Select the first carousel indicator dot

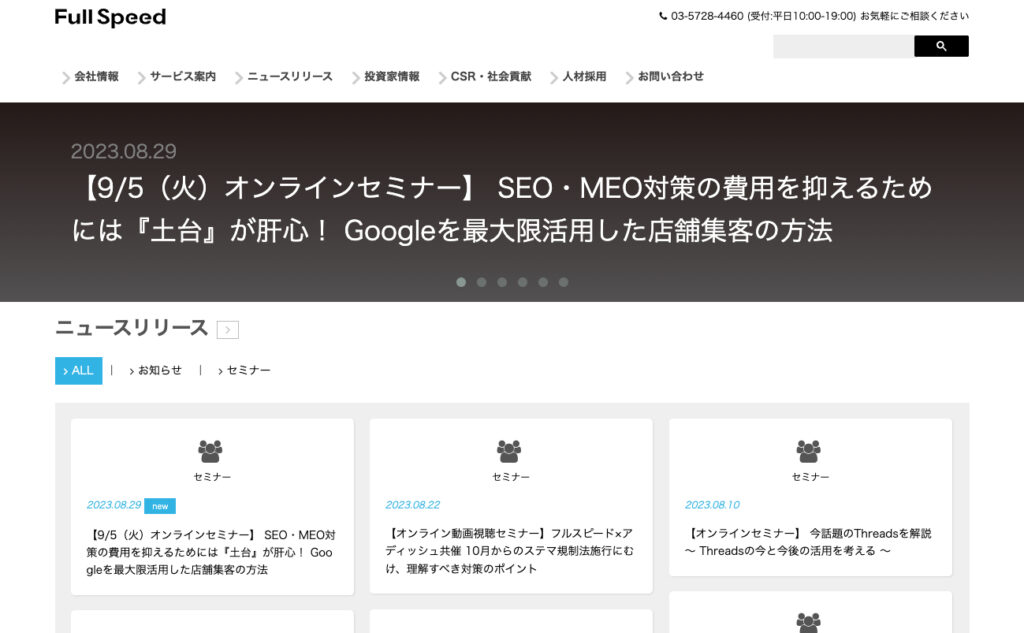point(461,282)
